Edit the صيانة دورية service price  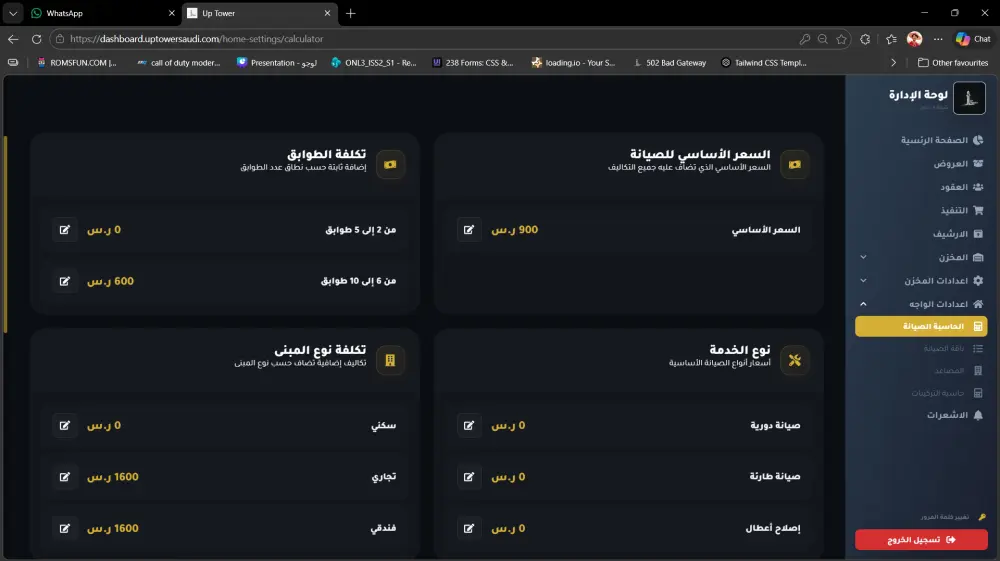click(469, 425)
